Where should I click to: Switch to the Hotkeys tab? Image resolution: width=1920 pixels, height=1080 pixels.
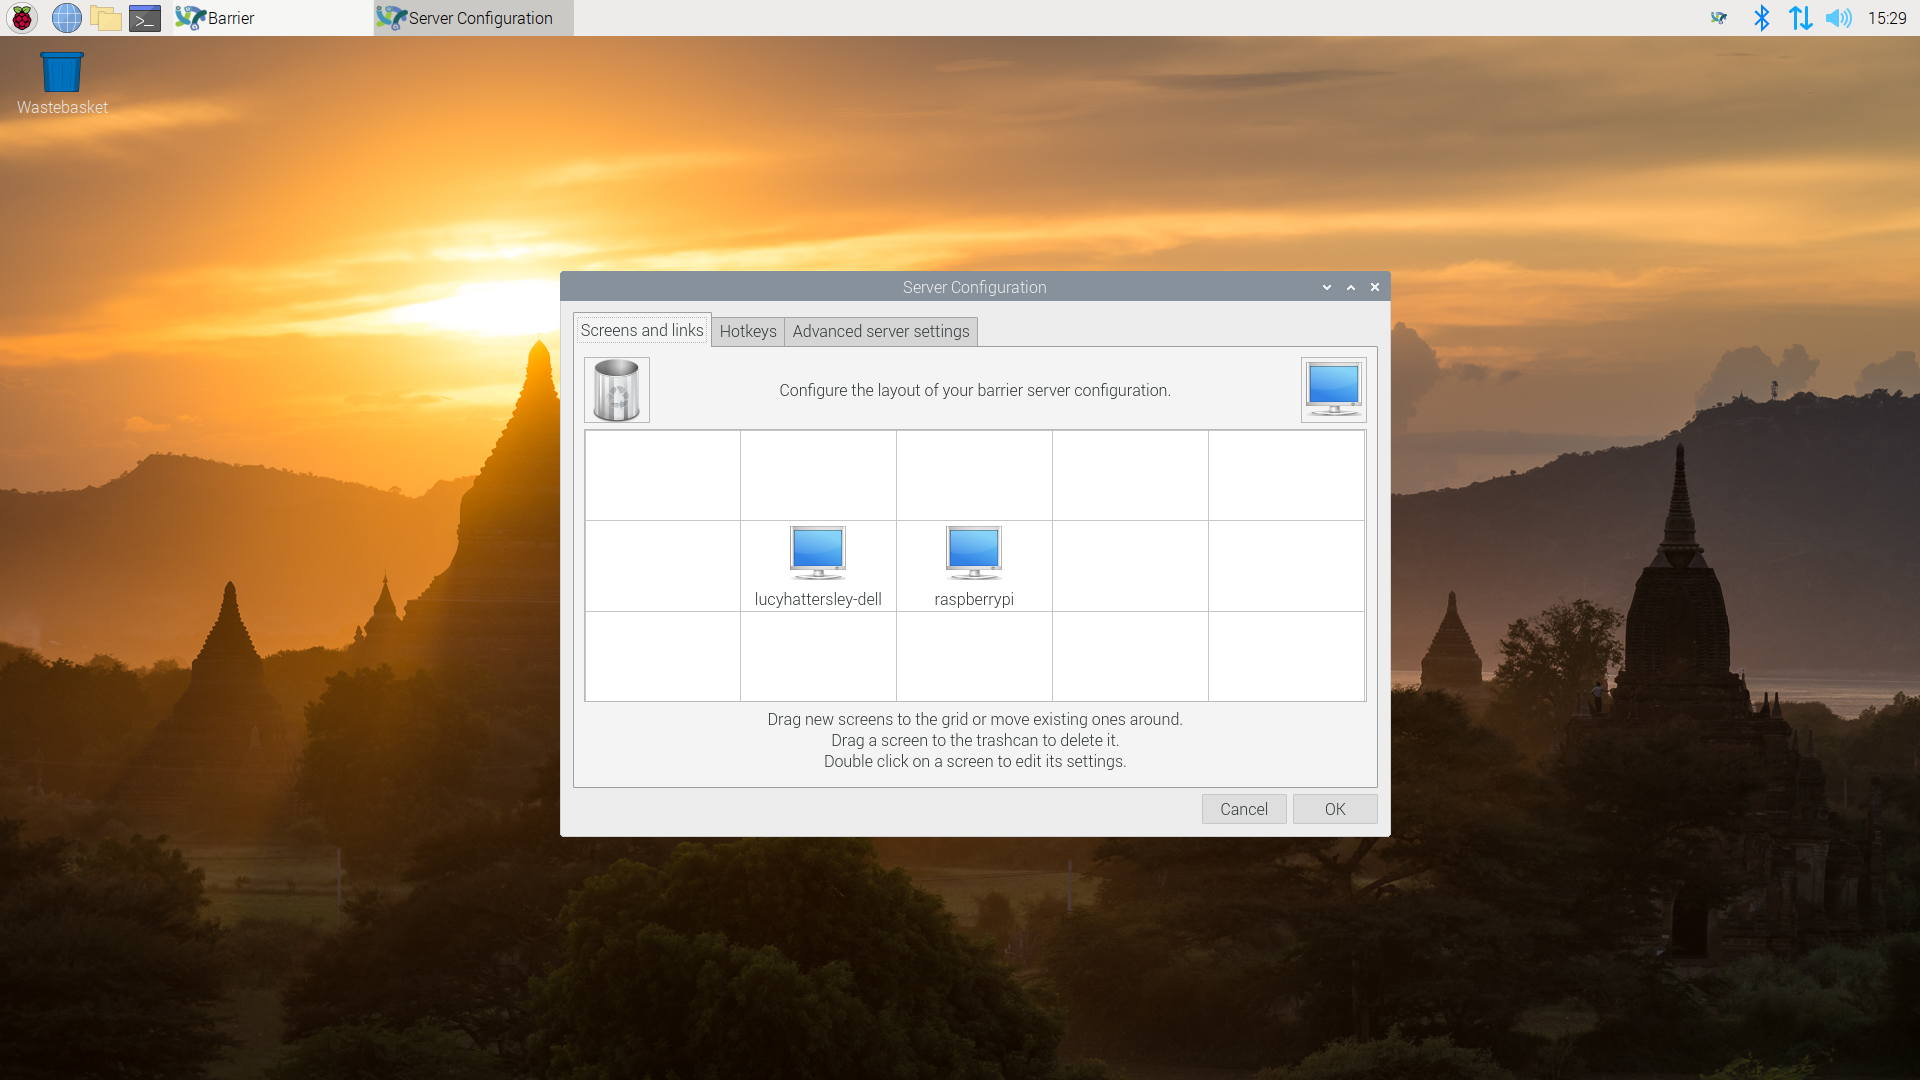747,331
